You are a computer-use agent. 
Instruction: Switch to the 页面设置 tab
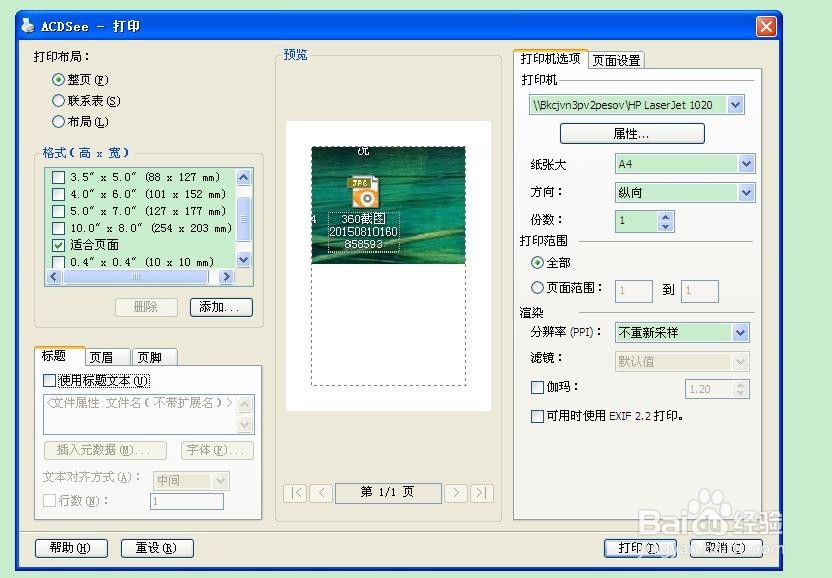tap(617, 61)
